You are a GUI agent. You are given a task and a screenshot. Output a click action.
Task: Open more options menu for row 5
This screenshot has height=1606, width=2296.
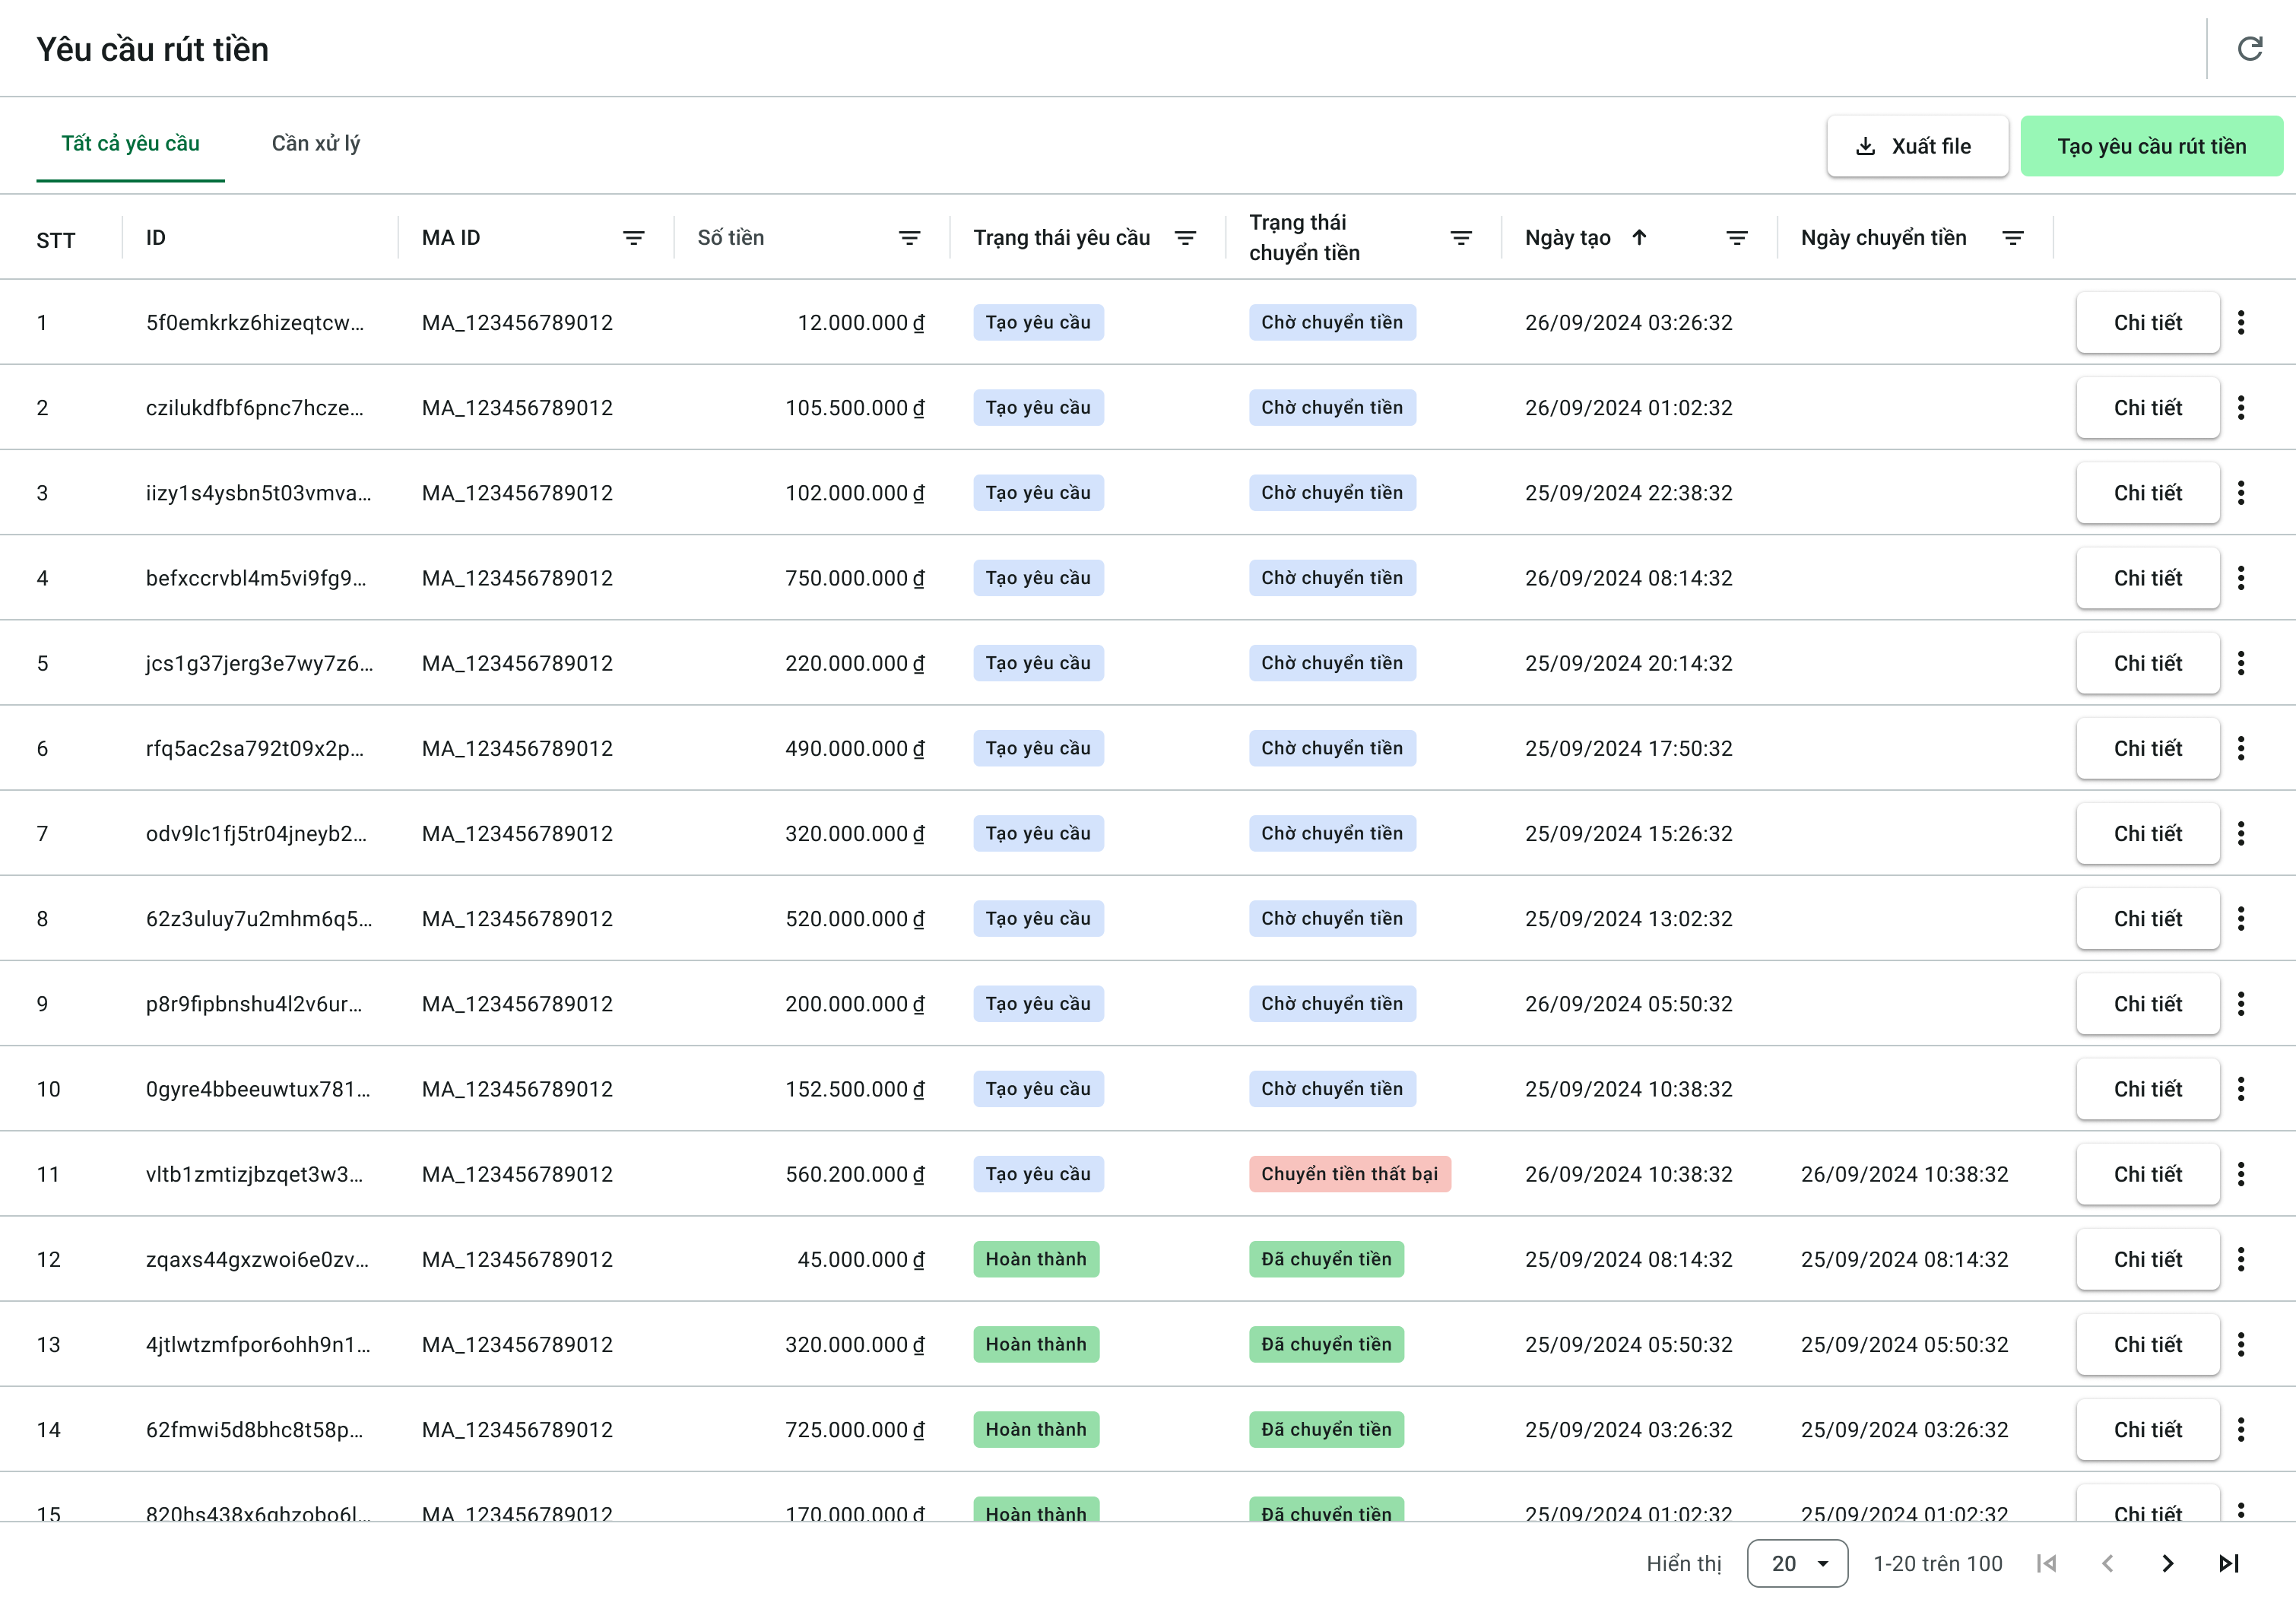pyautogui.click(x=2241, y=663)
